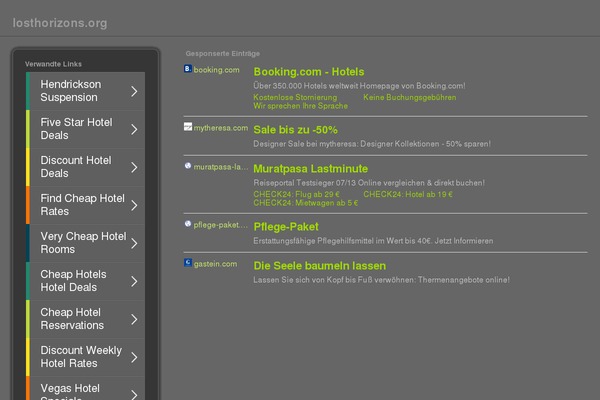The height and width of the screenshot is (400, 600).
Task: Click CHECK24: Mietwagen ab 5 € sublink
Action: (306, 203)
